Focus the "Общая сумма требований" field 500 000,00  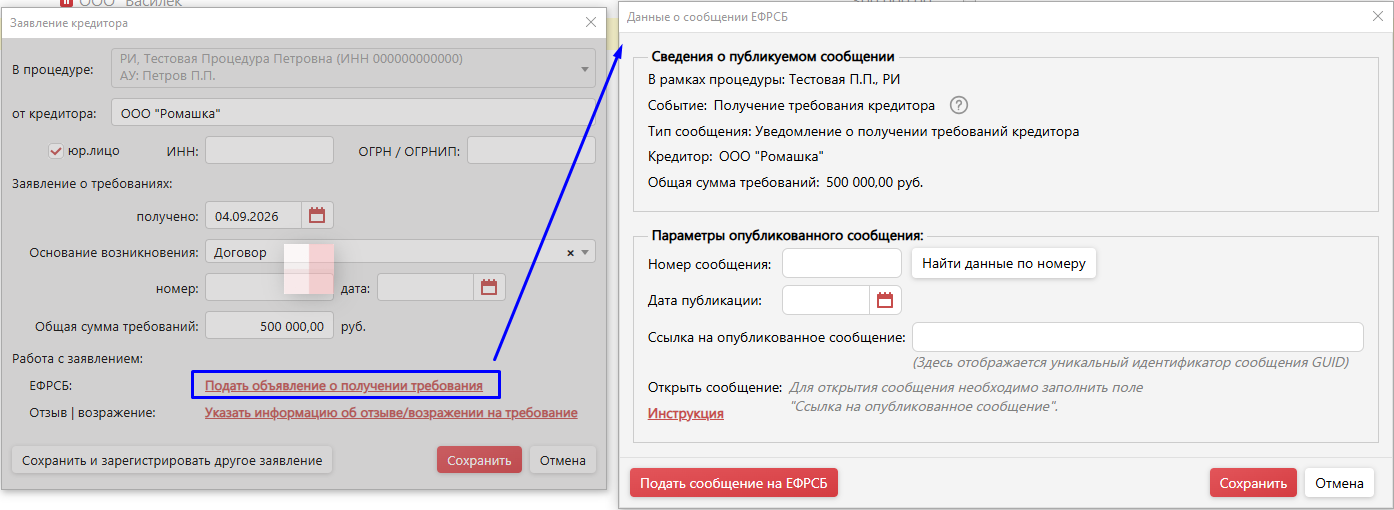(x=269, y=326)
